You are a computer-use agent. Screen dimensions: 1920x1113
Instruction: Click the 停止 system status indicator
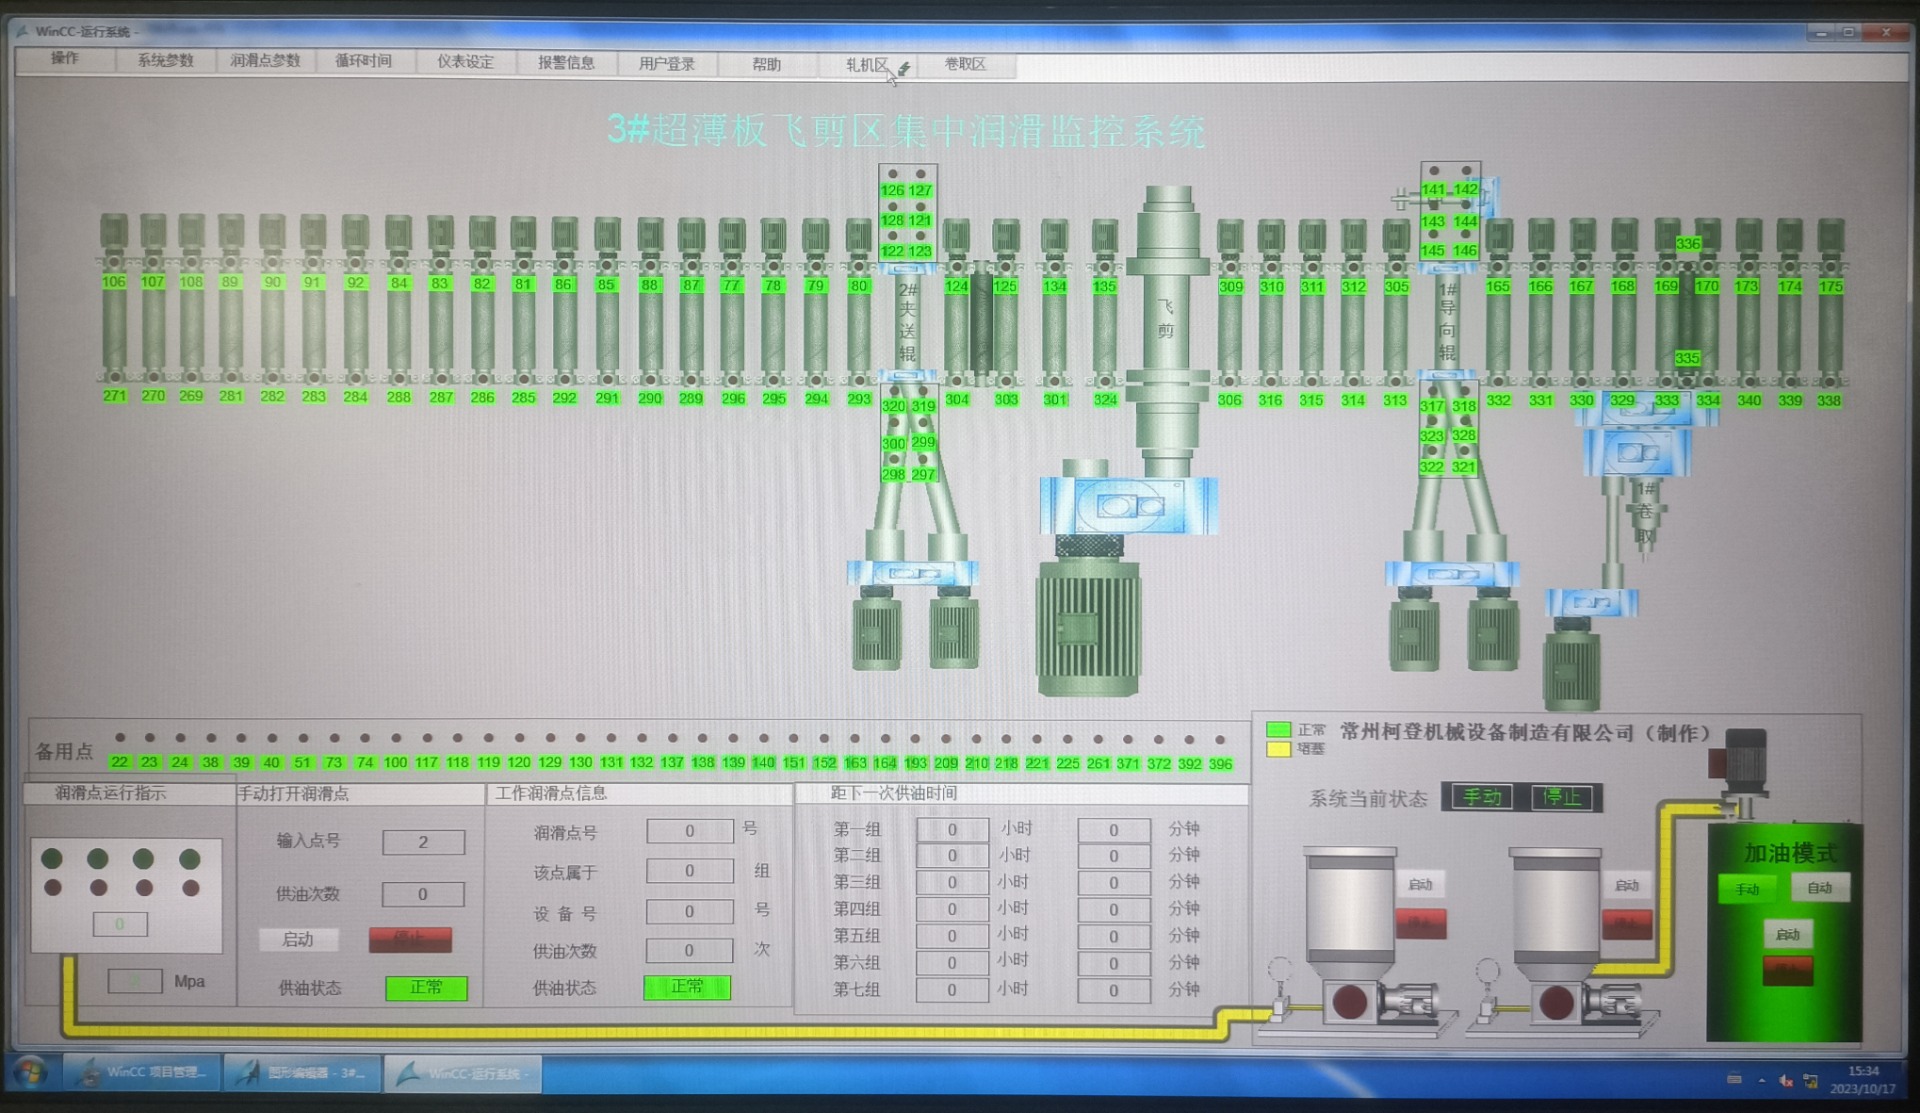click(1561, 797)
